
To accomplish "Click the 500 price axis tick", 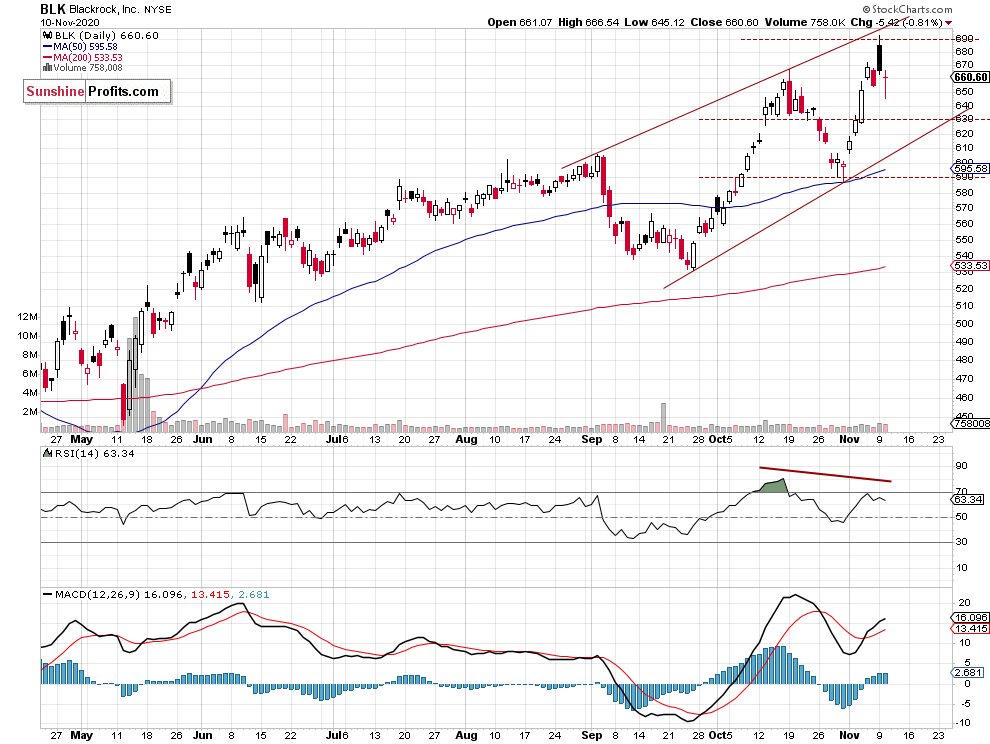I will click(x=964, y=323).
